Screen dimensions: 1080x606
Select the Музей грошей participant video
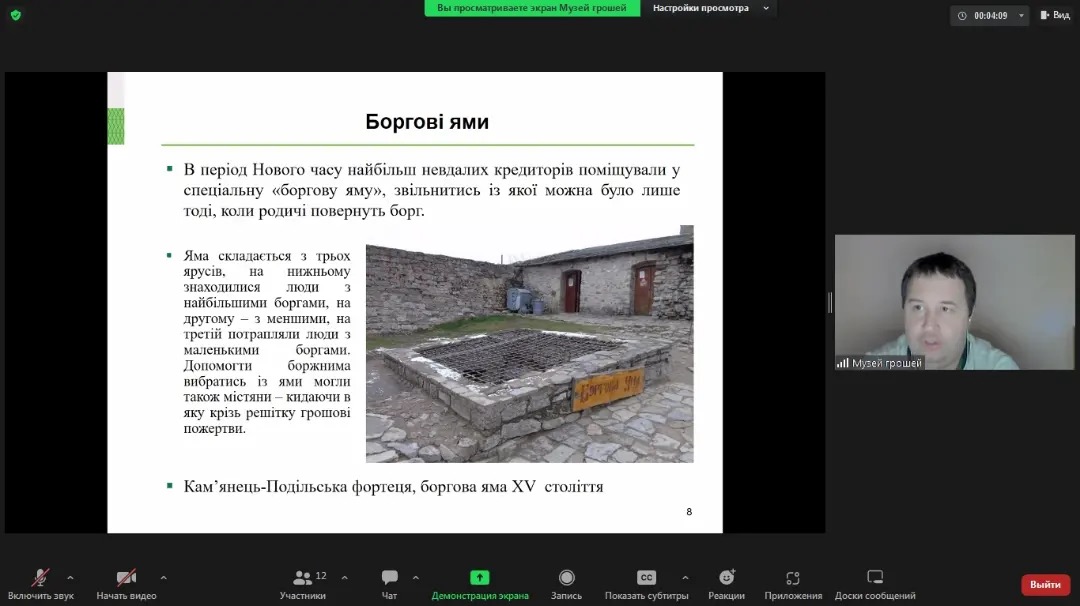click(x=954, y=302)
